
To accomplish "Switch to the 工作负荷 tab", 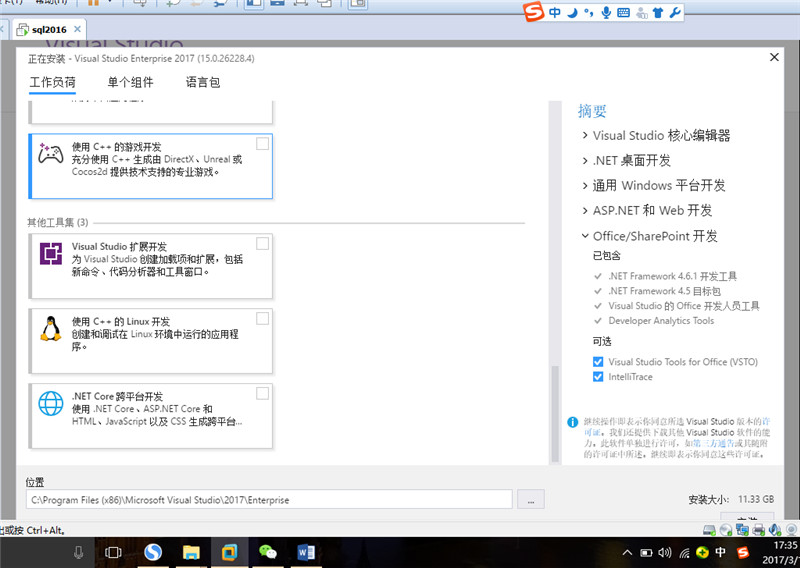I will point(53,82).
